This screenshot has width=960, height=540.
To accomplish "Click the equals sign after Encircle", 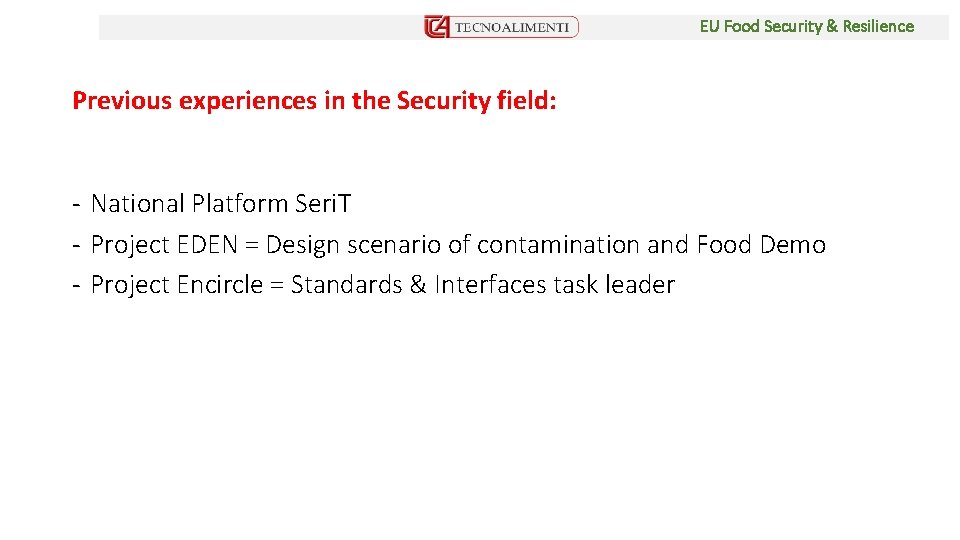I will pos(277,286).
